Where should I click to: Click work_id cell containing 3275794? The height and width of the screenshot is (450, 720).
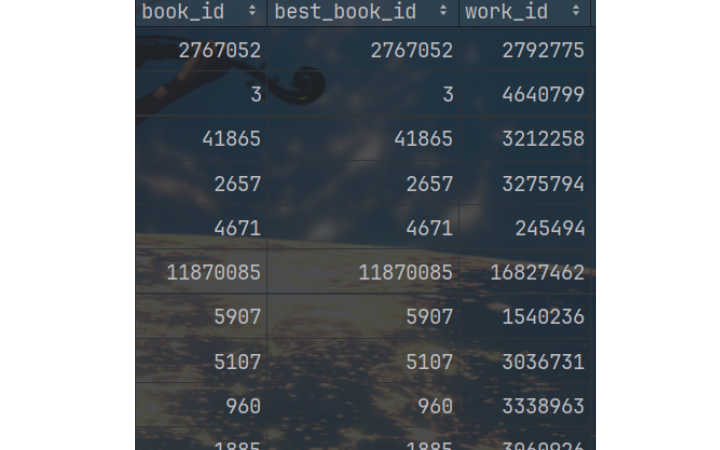coord(542,184)
